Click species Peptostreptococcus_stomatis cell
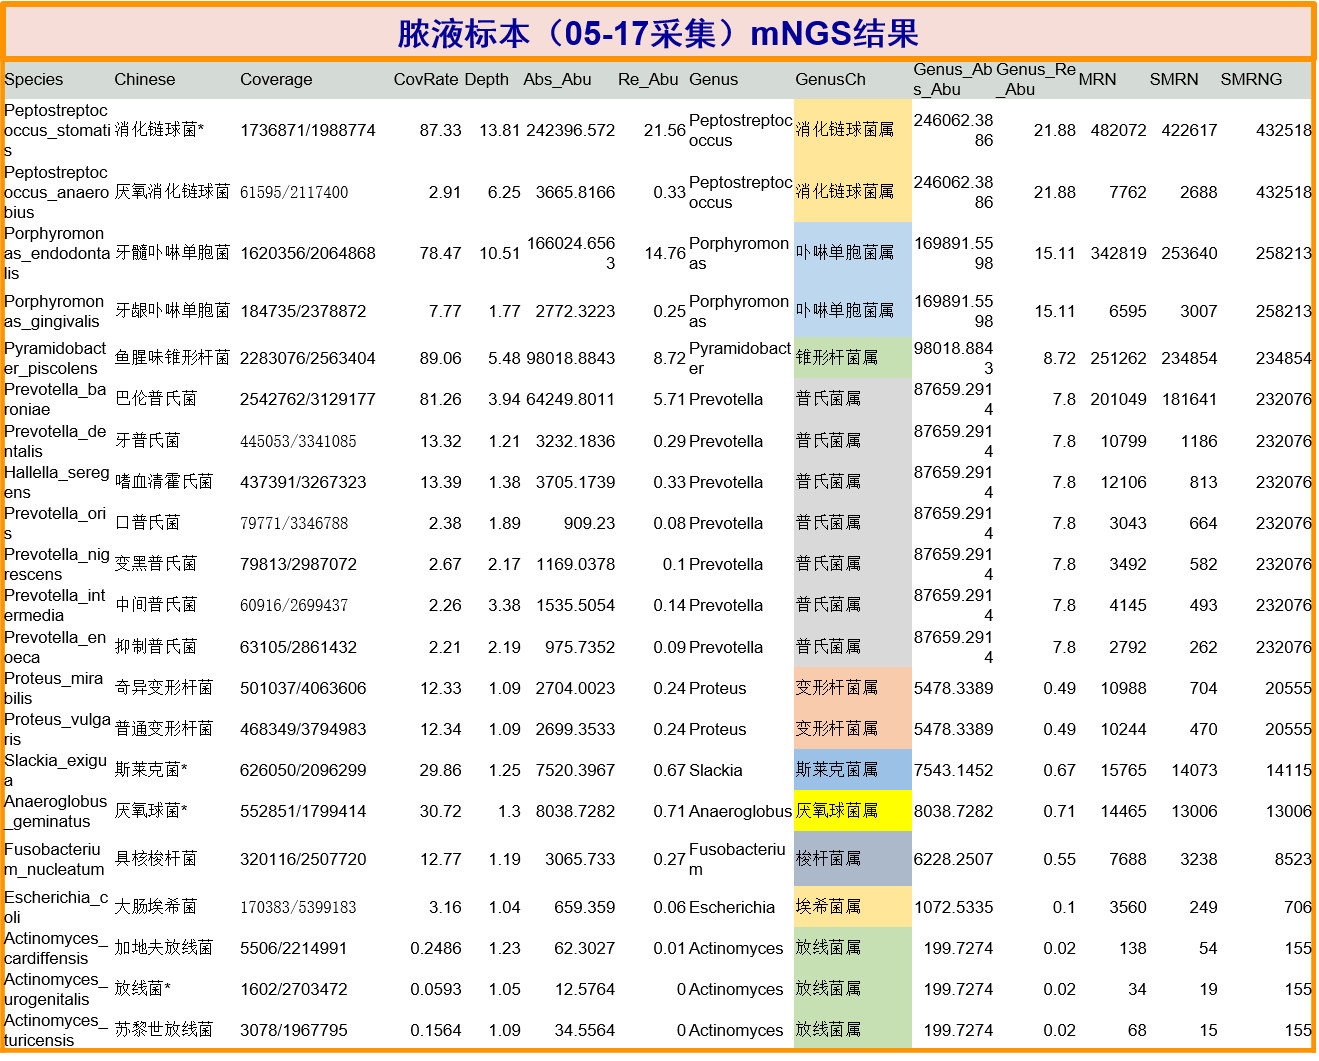1319x1061 pixels. click(57, 130)
